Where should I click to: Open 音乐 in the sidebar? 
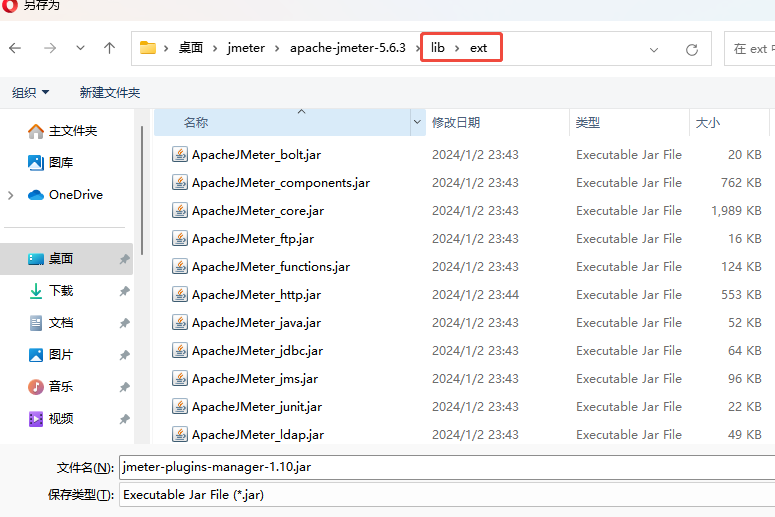pos(50,387)
